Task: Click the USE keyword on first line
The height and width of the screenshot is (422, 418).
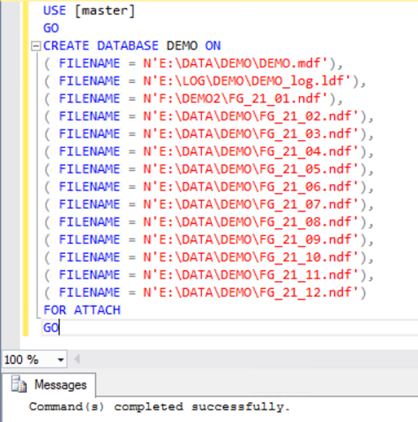Action: (x=55, y=10)
